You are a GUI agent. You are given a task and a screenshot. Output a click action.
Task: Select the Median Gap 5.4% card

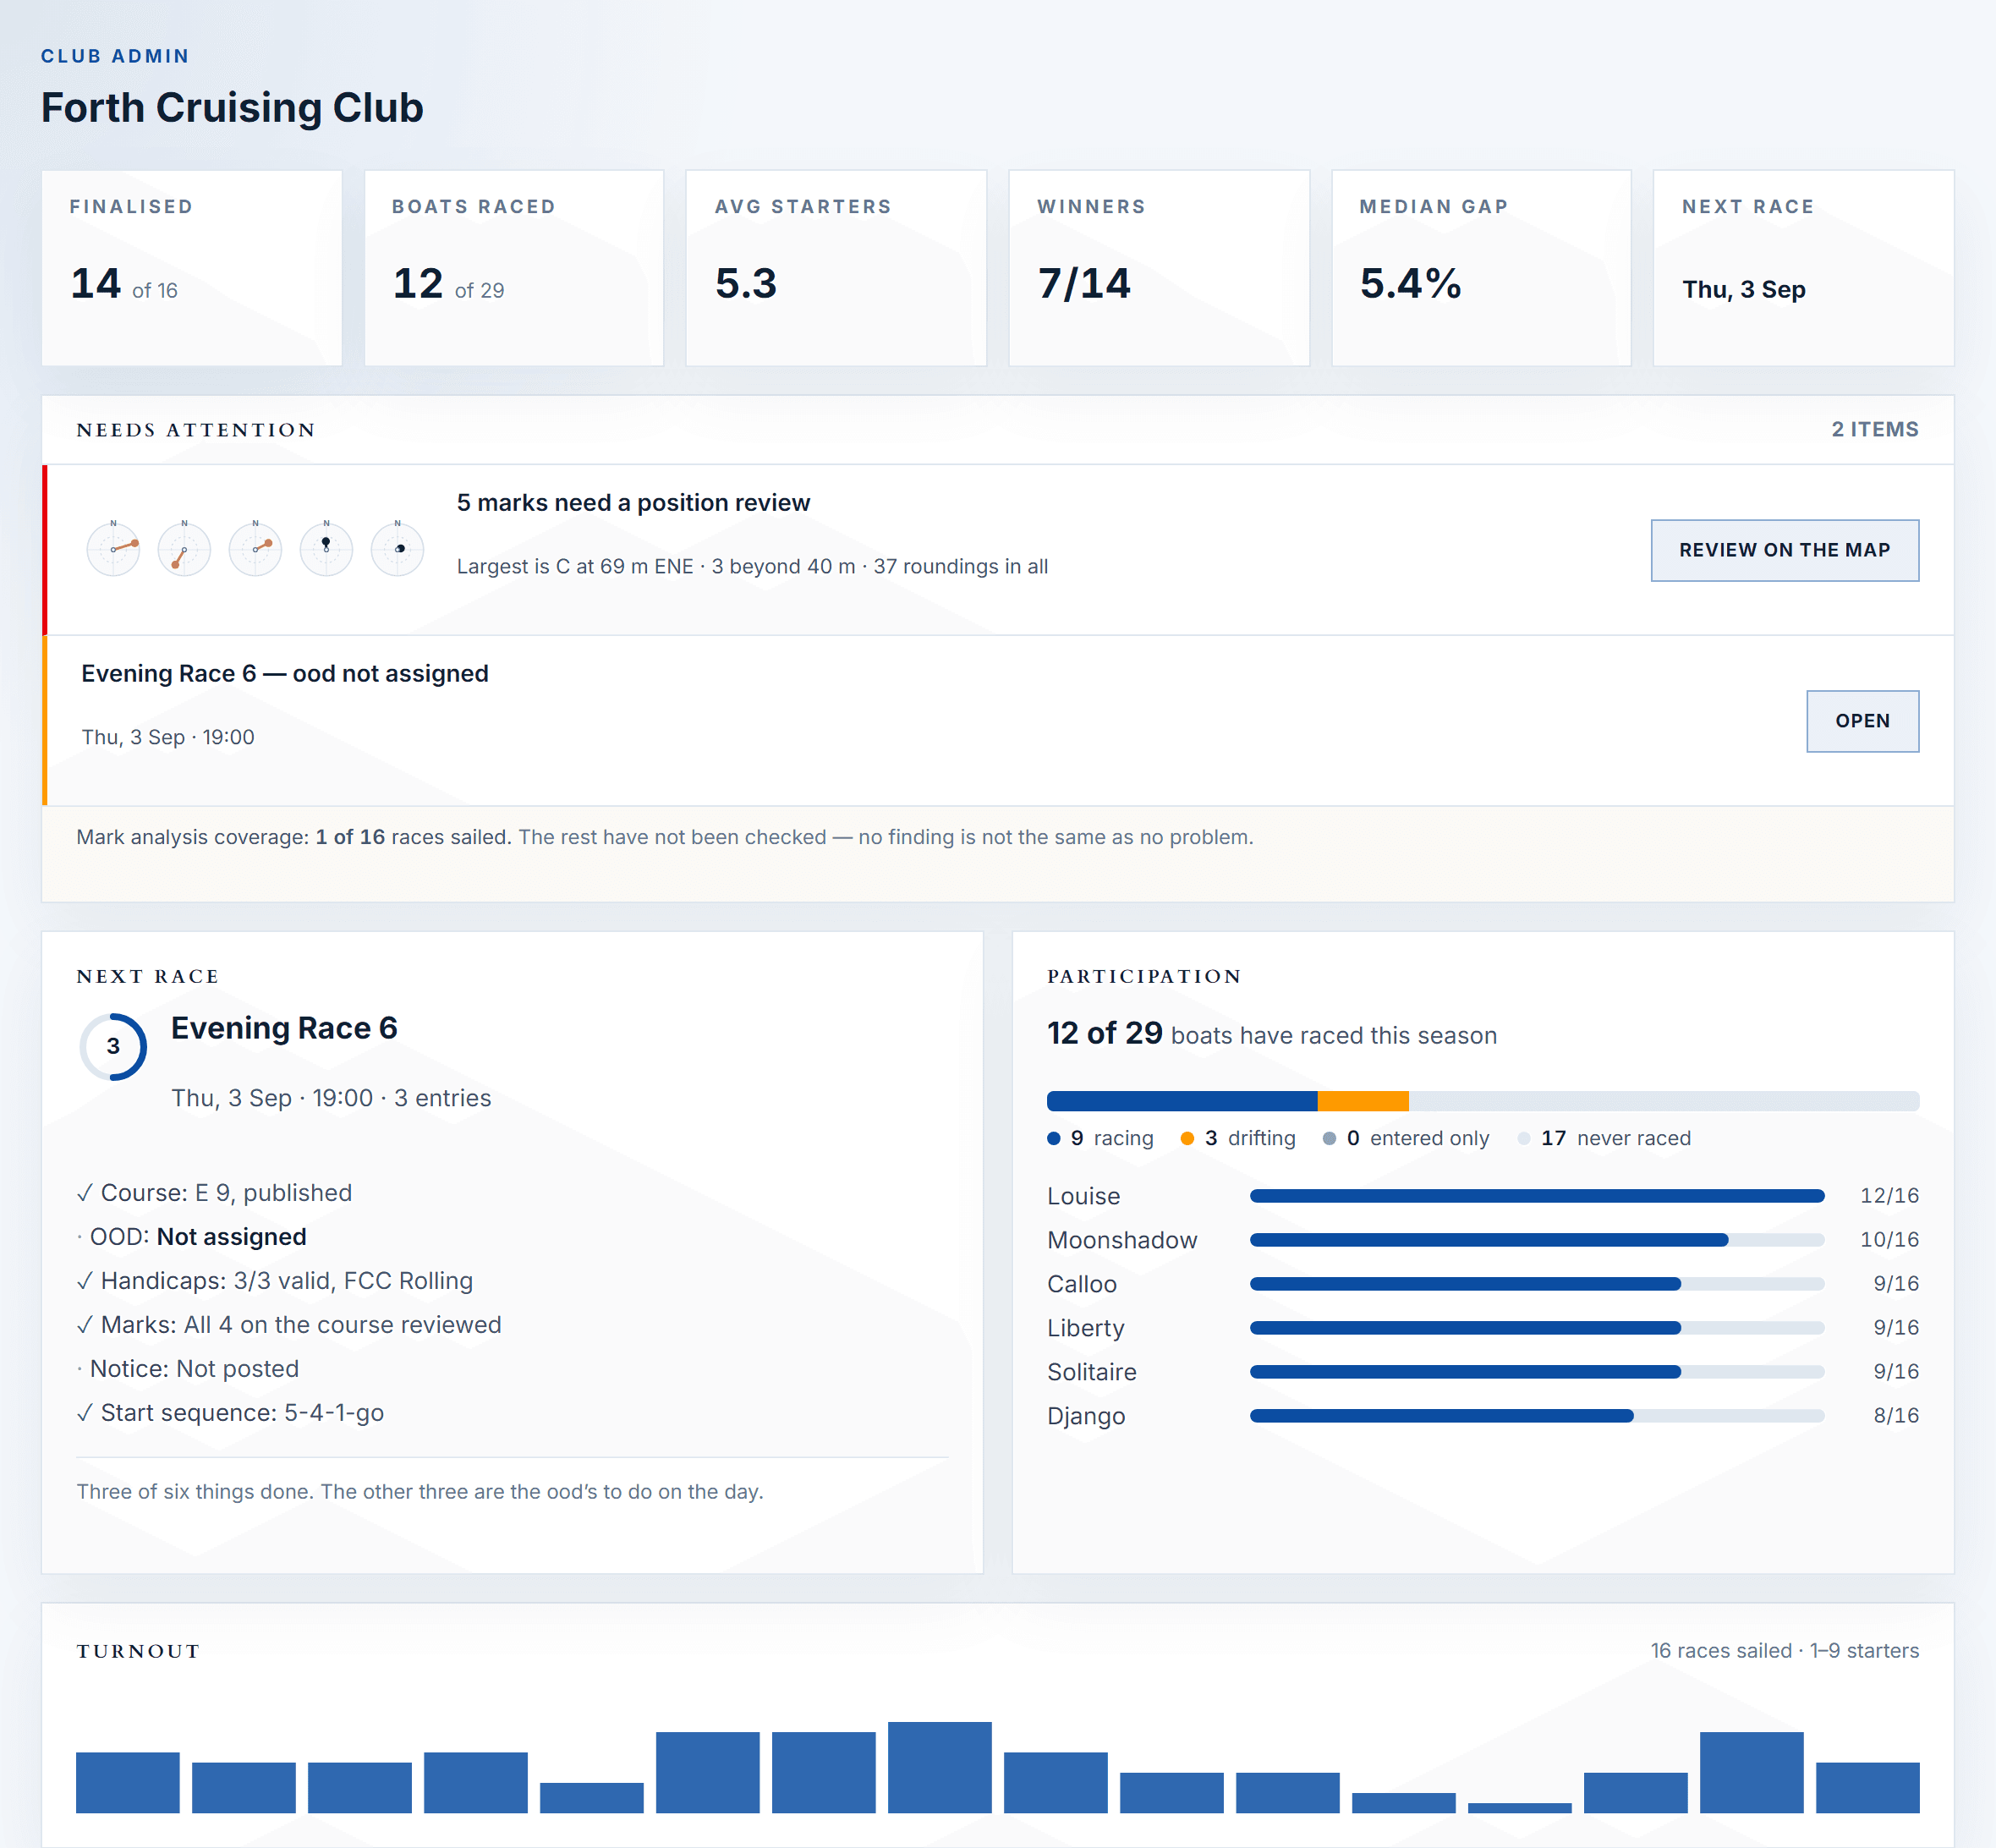pos(1481,268)
